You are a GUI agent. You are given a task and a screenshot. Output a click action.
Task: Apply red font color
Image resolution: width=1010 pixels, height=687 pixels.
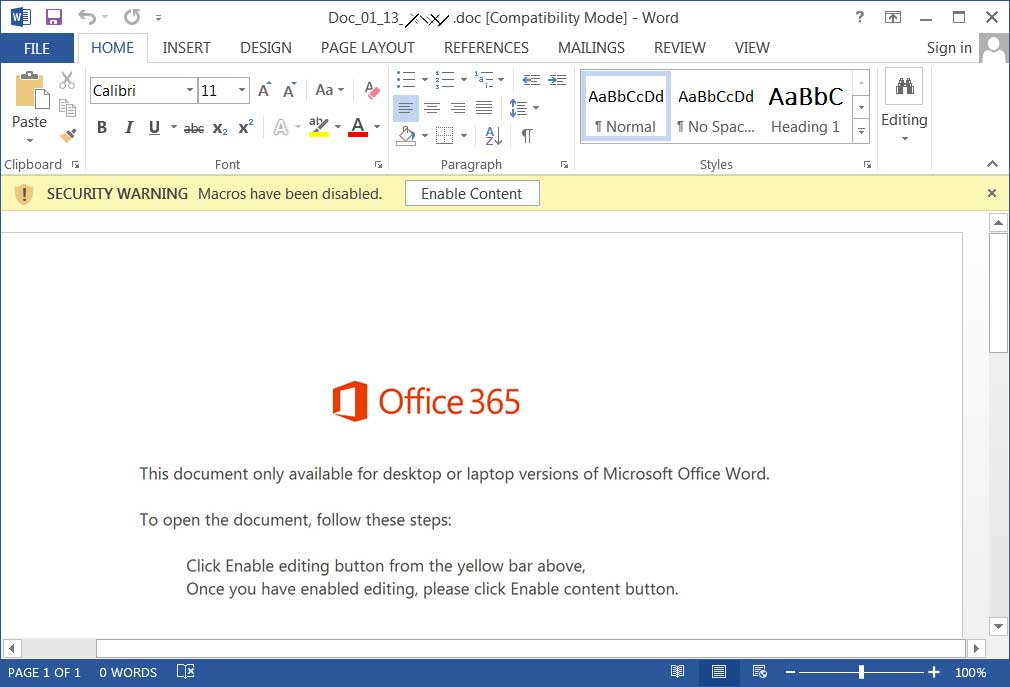(x=358, y=127)
